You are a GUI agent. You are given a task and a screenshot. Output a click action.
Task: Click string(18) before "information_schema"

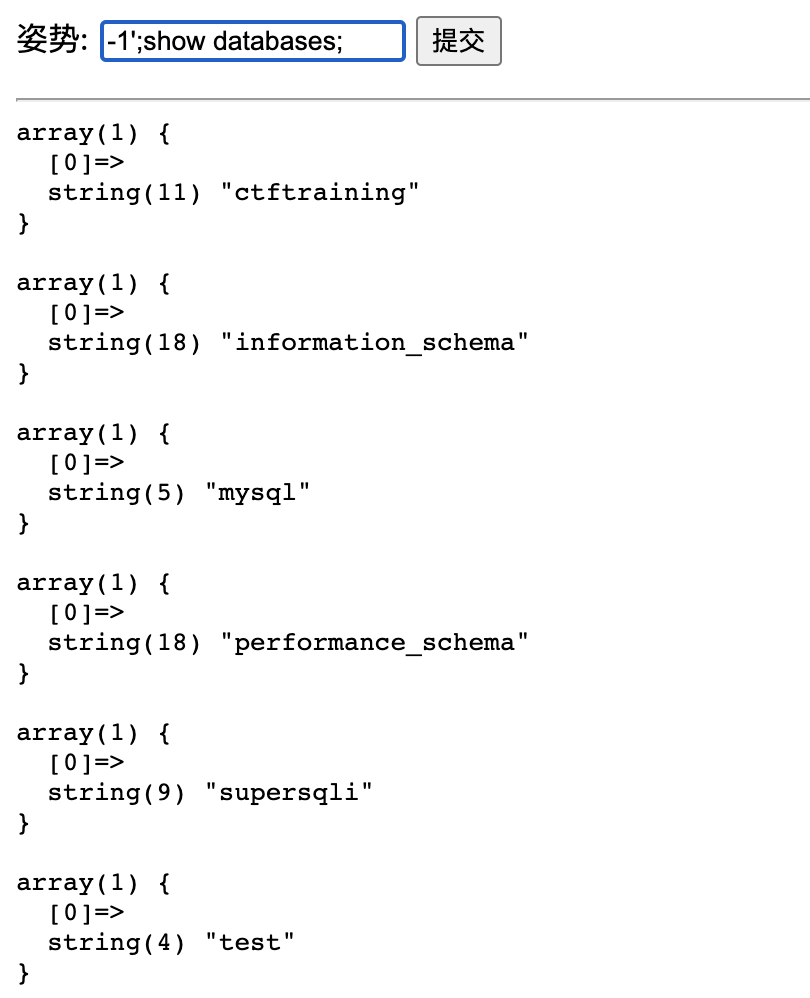[125, 343]
